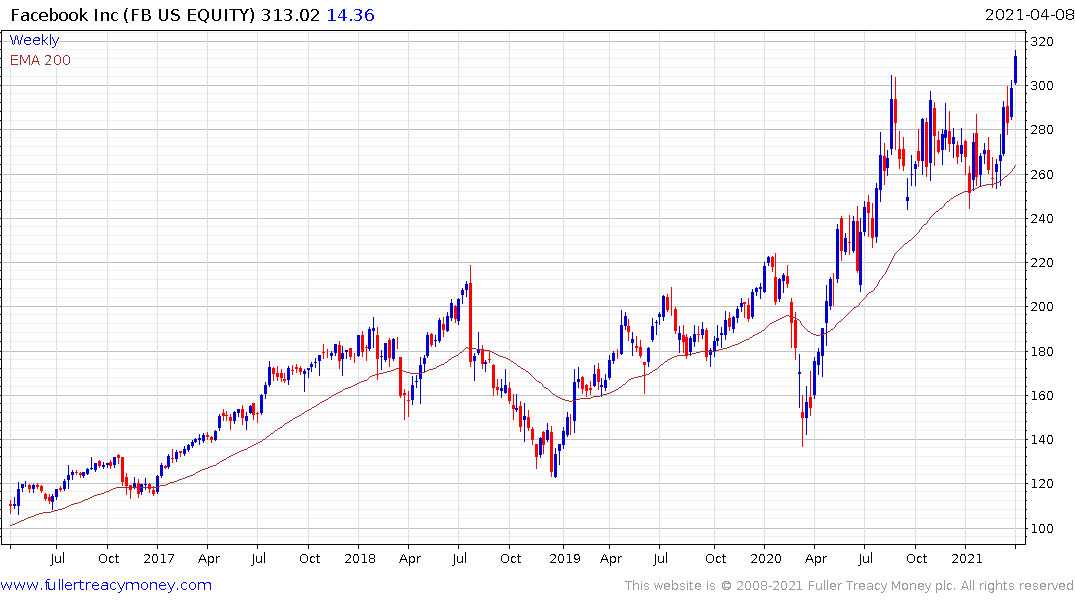Click the July 2018 peak candle near 218
The image size is (1075, 600).
coord(470,315)
